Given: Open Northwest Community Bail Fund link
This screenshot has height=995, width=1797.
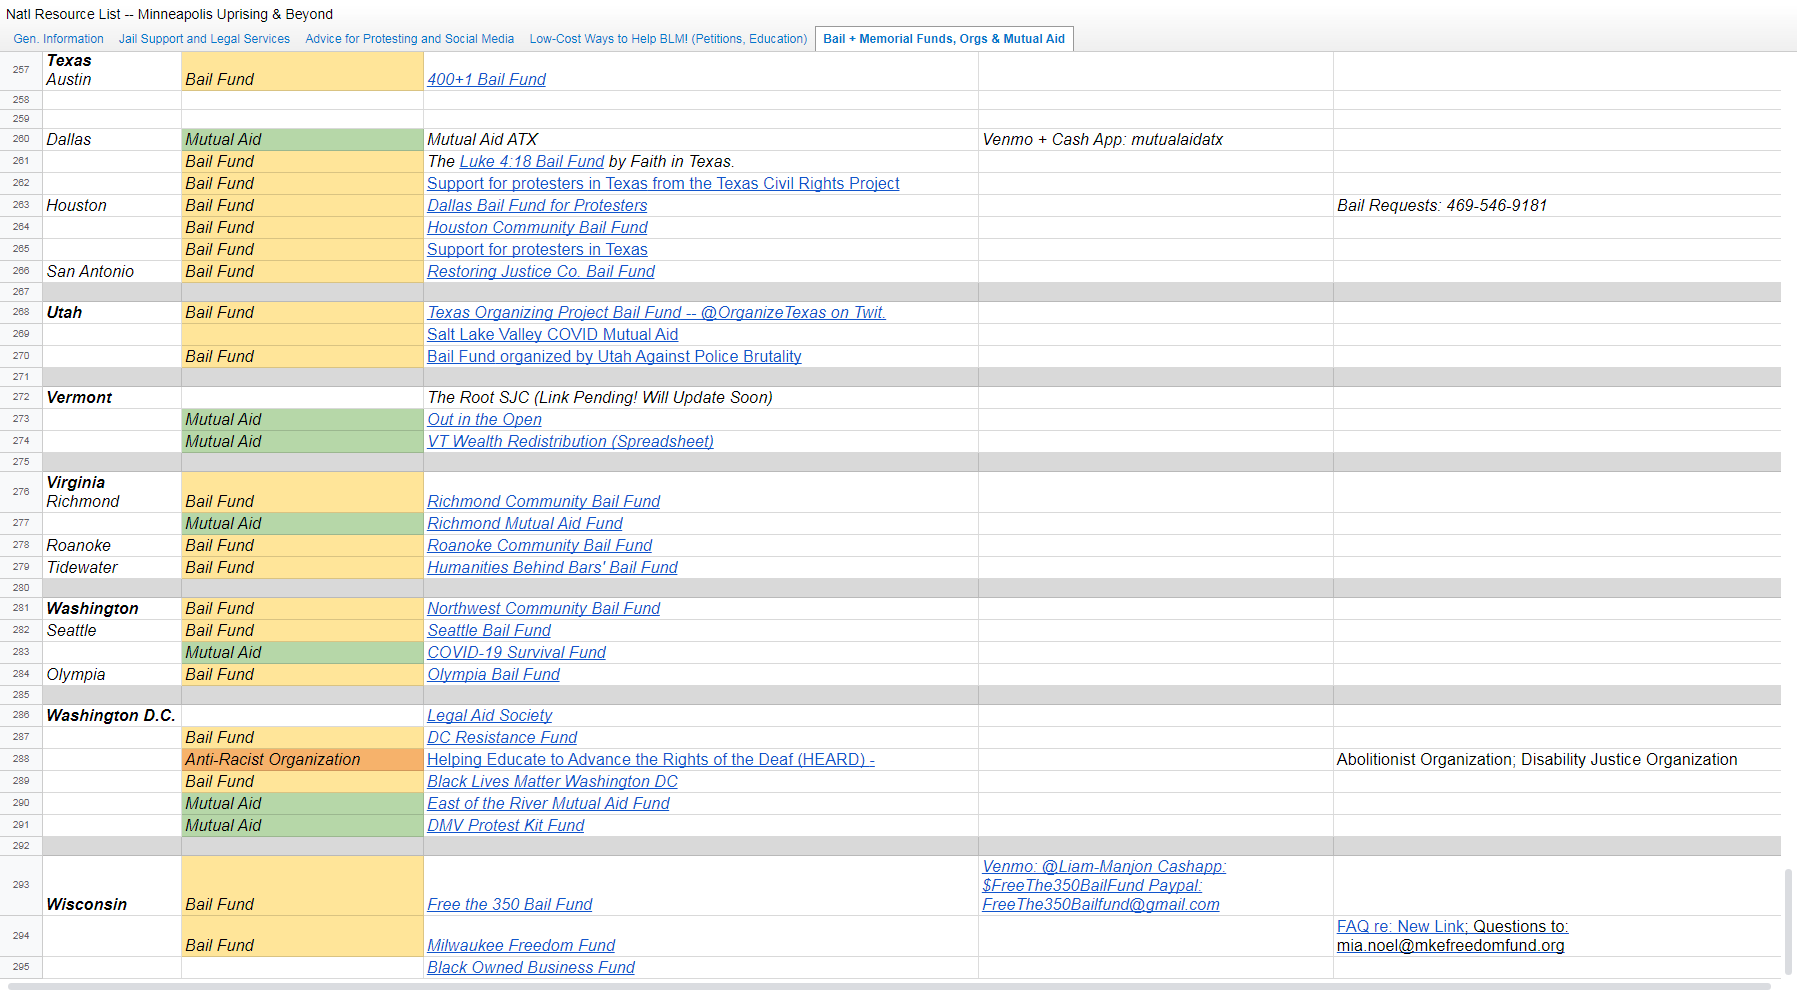Looking at the screenshot, I should 543,609.
